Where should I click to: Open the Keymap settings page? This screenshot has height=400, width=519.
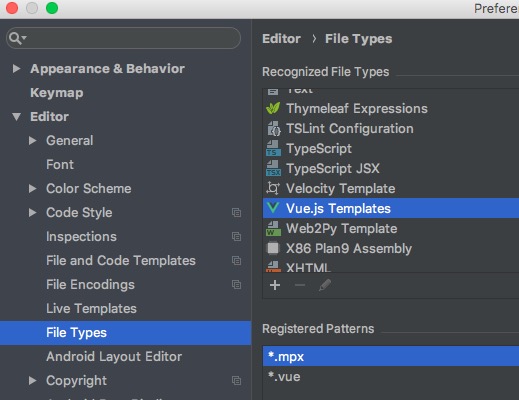pos(57,93)
